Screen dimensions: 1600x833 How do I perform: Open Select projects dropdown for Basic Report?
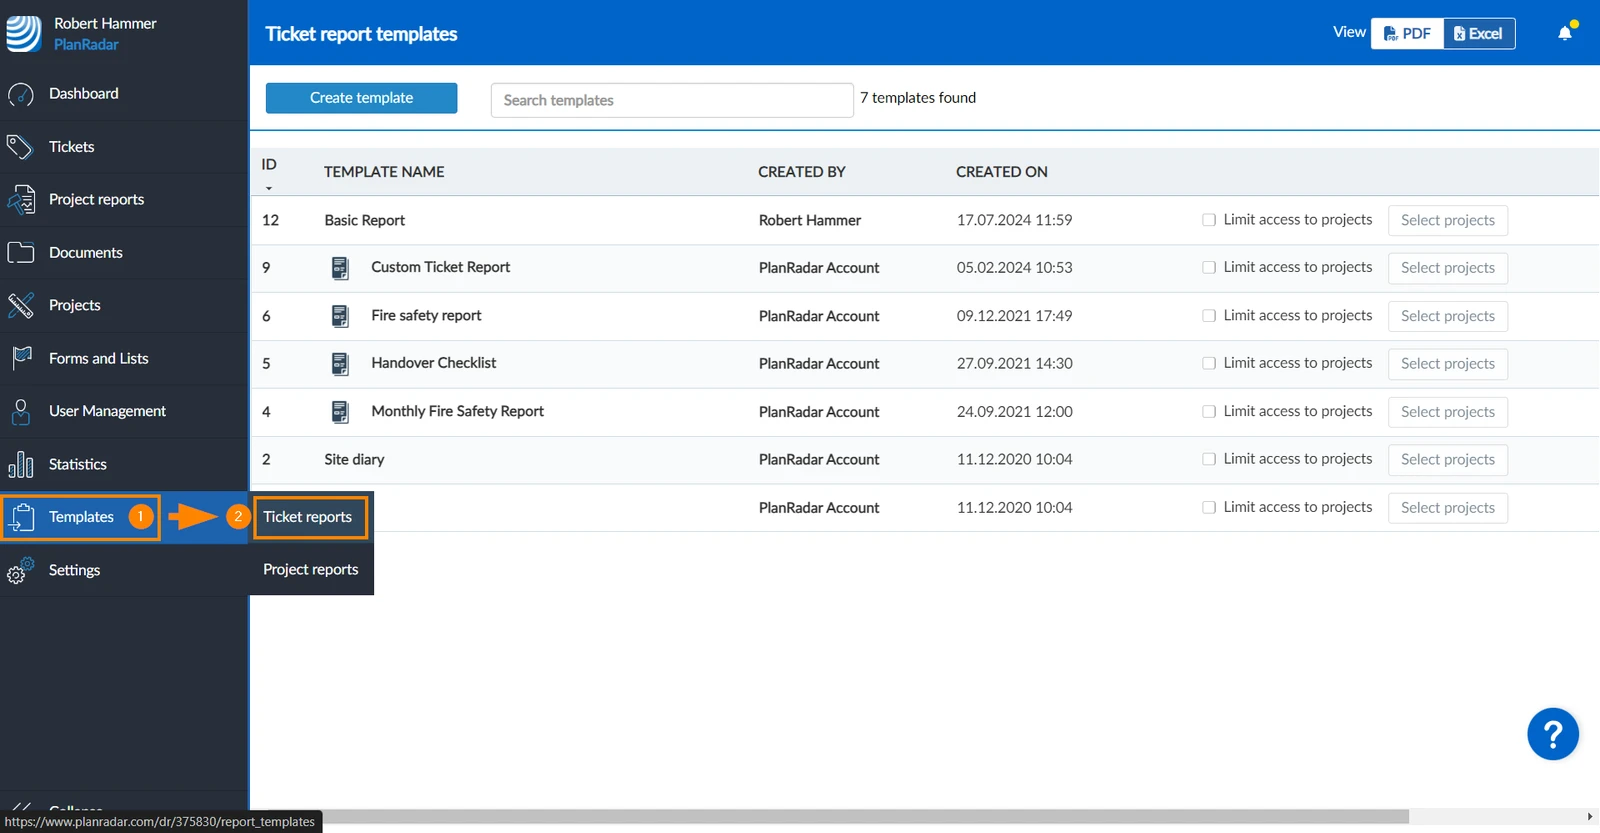(1447, 220)
